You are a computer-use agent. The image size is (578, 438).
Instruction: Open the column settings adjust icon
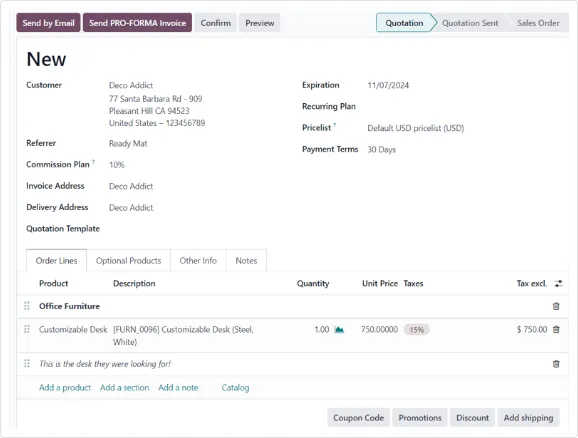(558, 284)
